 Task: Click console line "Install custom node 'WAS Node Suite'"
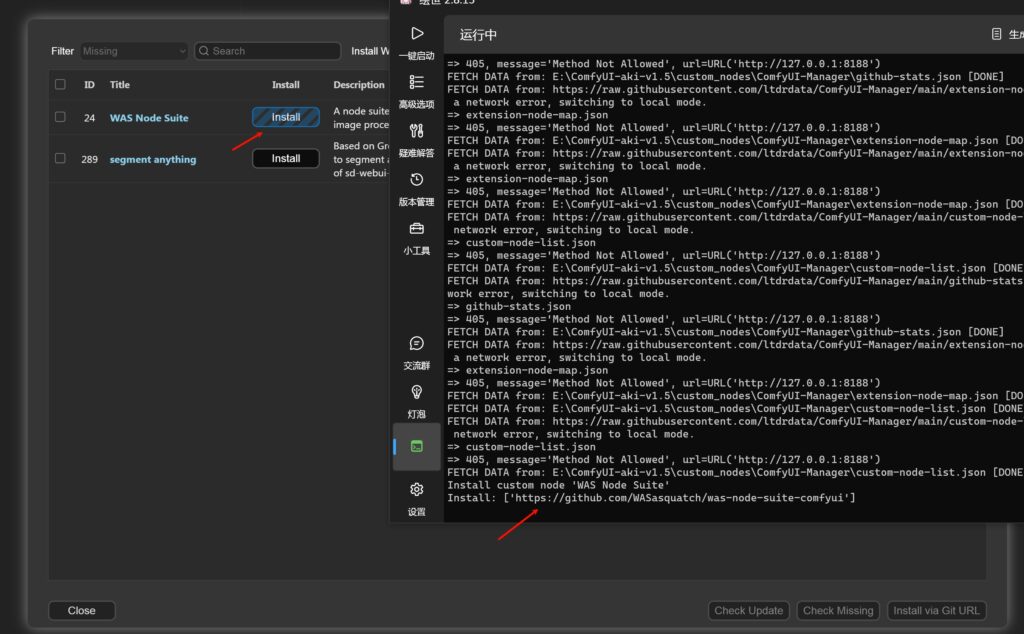click(558, 485)
